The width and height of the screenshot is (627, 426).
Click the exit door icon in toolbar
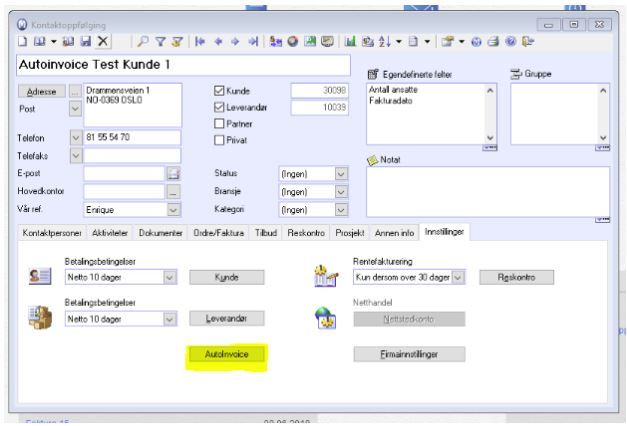(528, 41)
